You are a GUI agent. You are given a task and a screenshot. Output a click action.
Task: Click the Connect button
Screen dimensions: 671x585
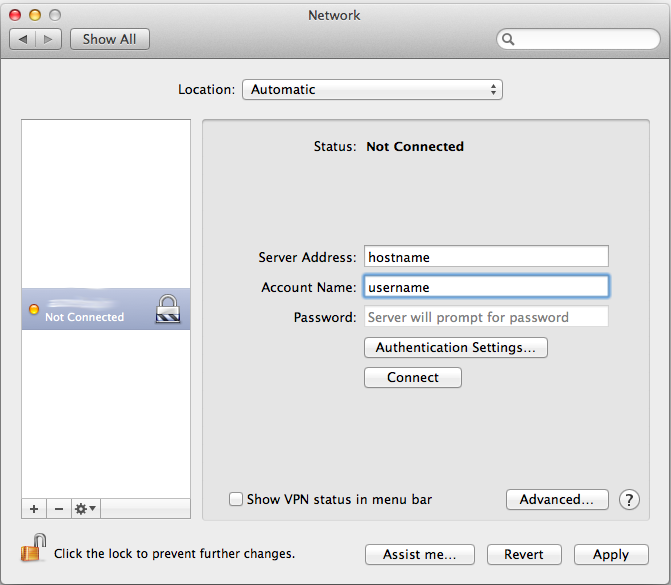412,378
